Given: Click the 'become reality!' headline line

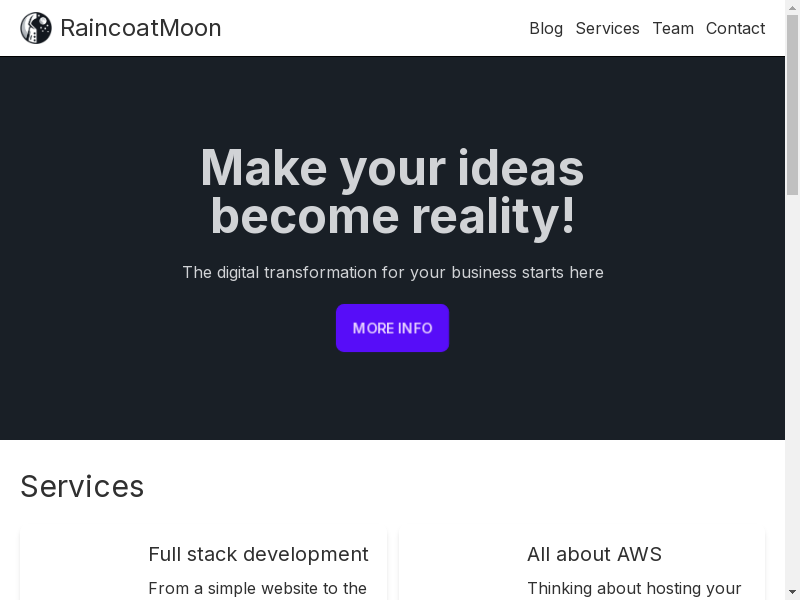Looking at the screenshot, I should (392, 216).
